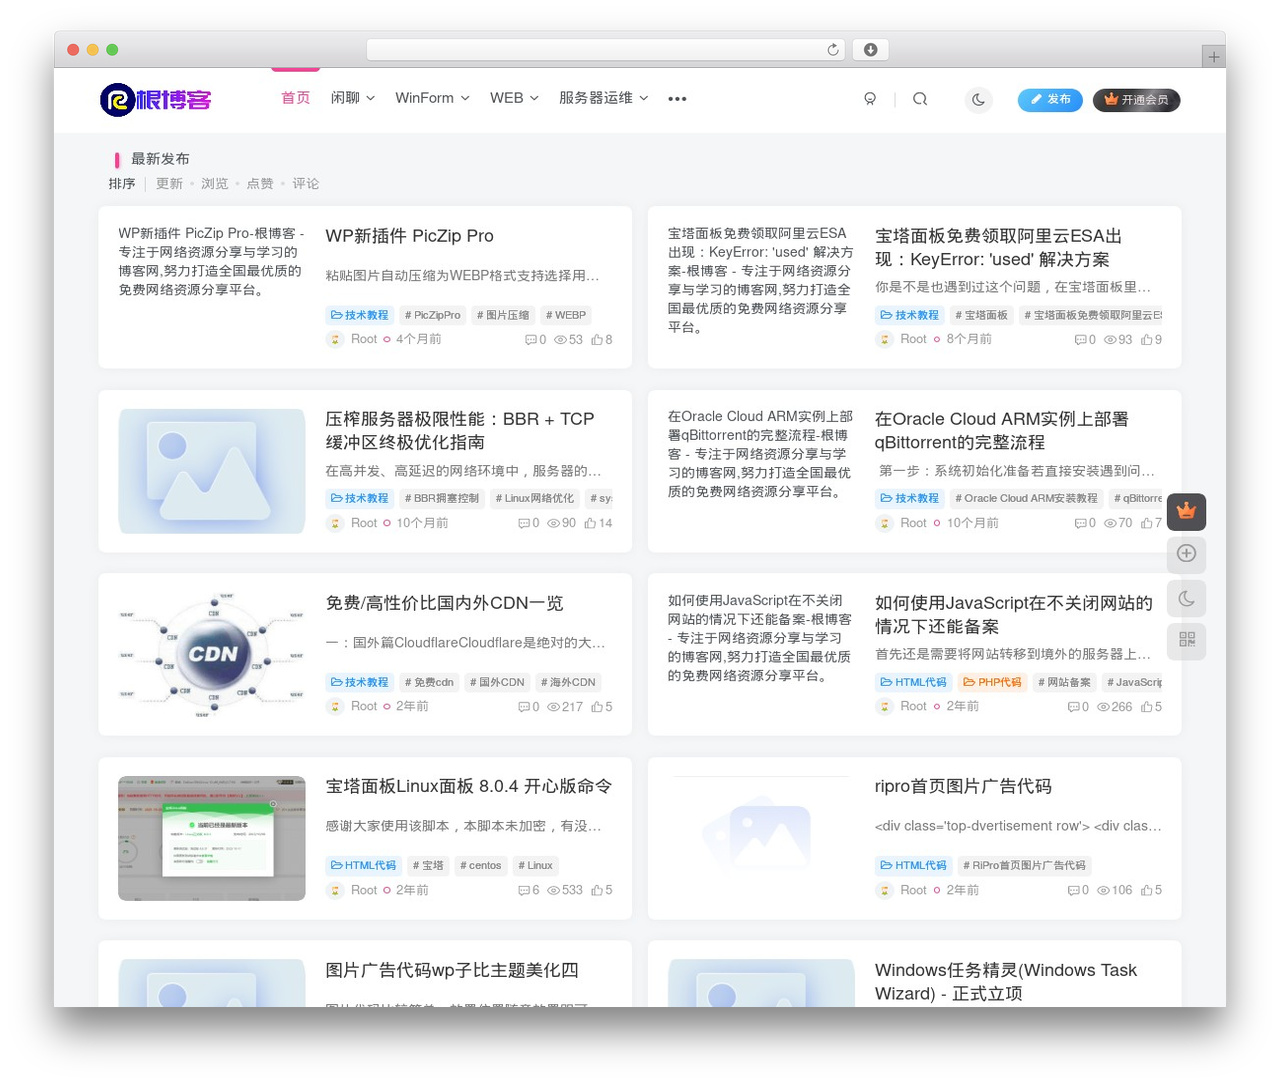Toggle dark mode moon in the navbar

[978, 99]
